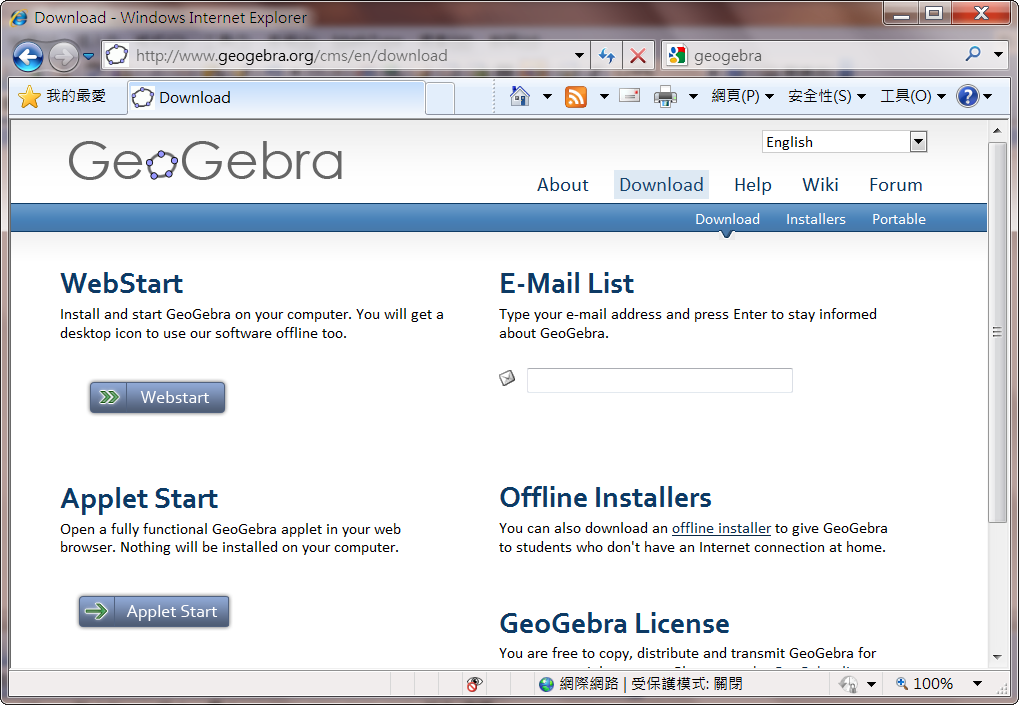Click the browser Back arrow button
Image resolution: width=1019 pixels, height=705 pixels.
pos(28,57)
